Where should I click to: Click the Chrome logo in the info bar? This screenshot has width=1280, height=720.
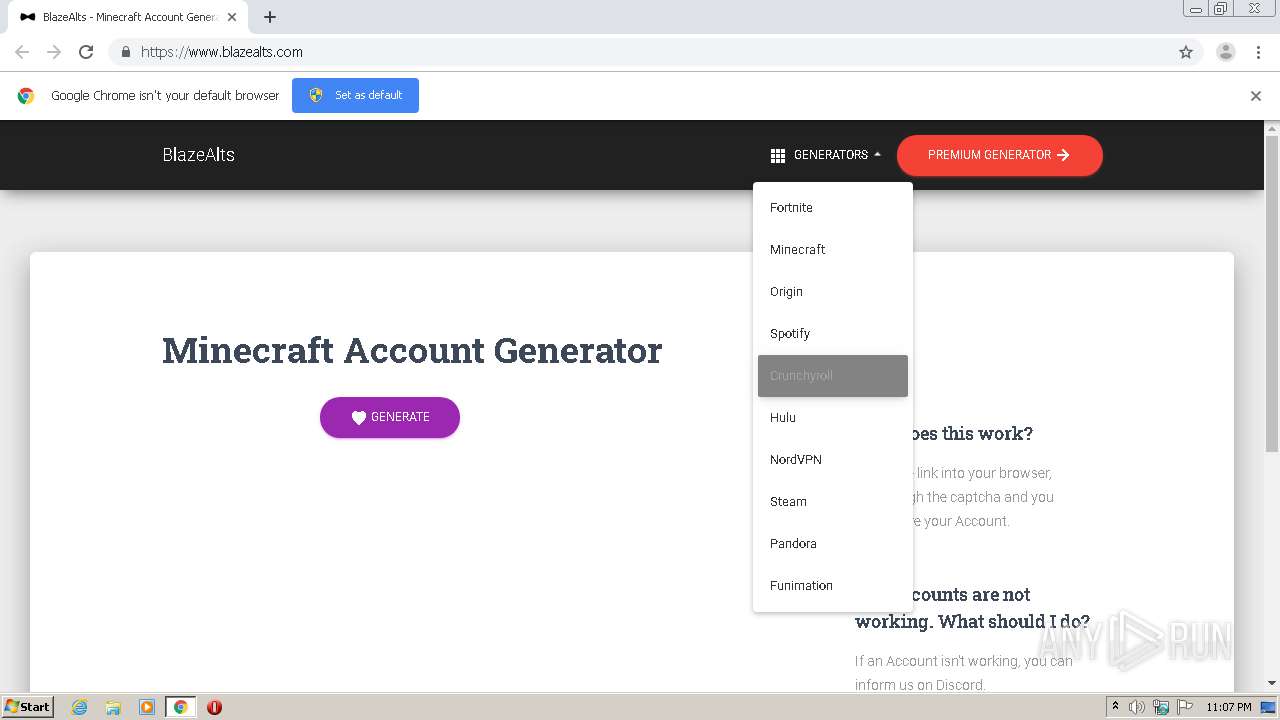point(26,96)
